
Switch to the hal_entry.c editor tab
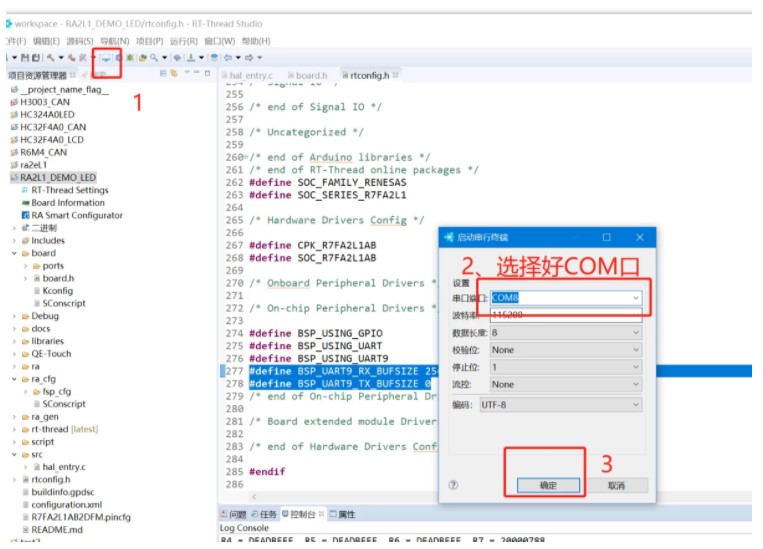247,75
